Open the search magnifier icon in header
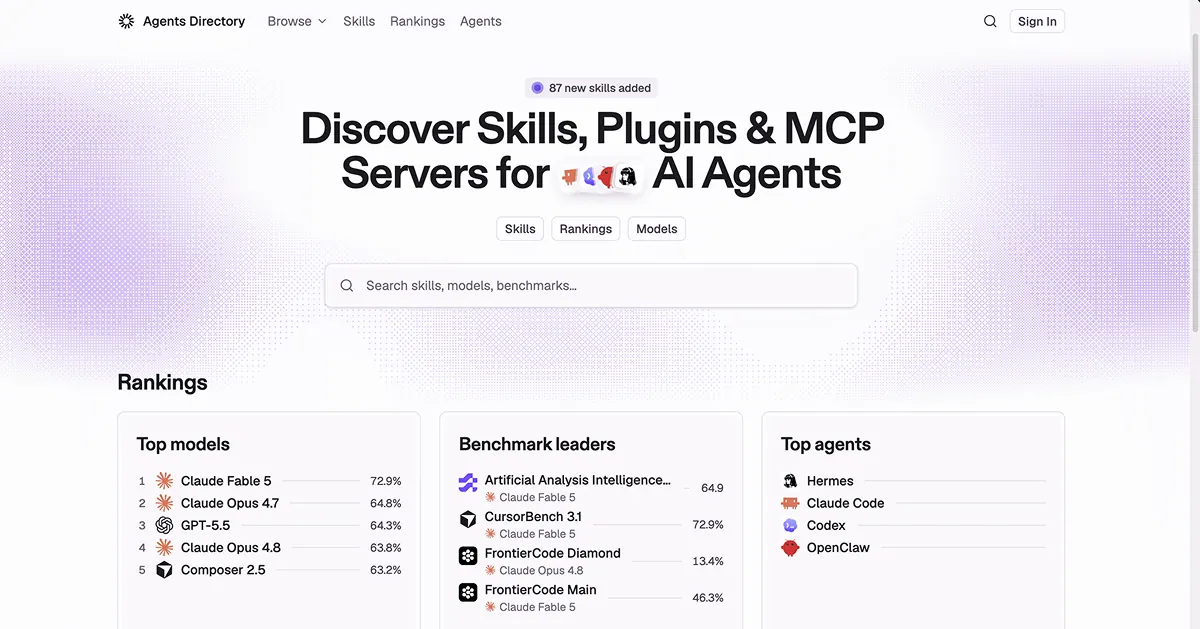 pyautogui.click(x=990, y=21)
